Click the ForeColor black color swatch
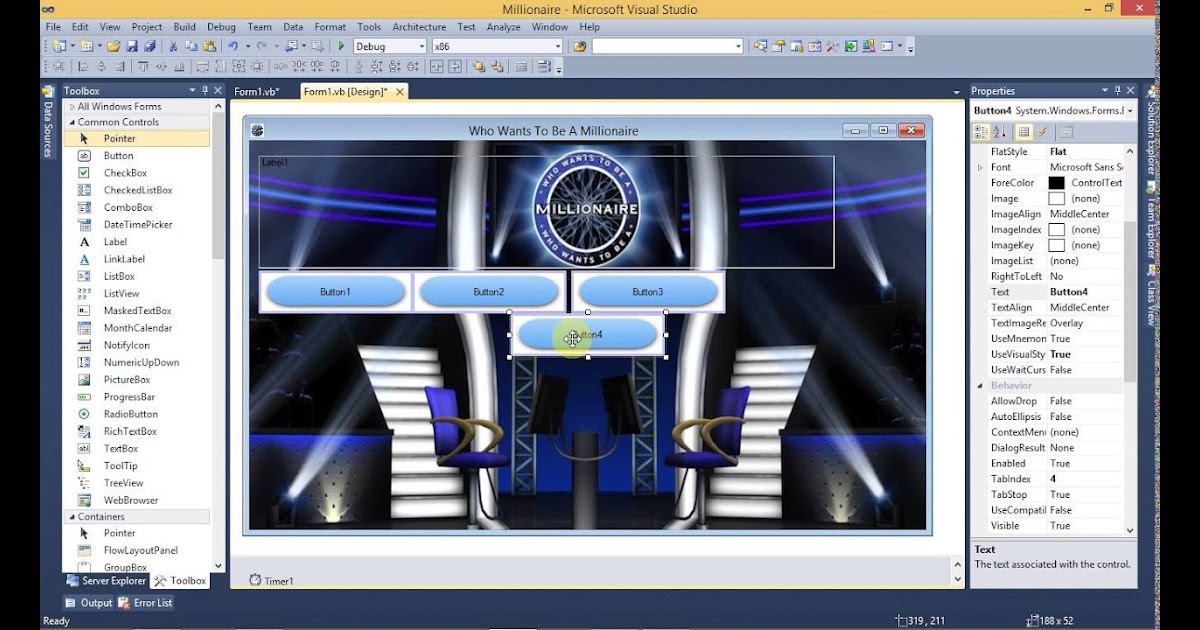 point(1056,183)
